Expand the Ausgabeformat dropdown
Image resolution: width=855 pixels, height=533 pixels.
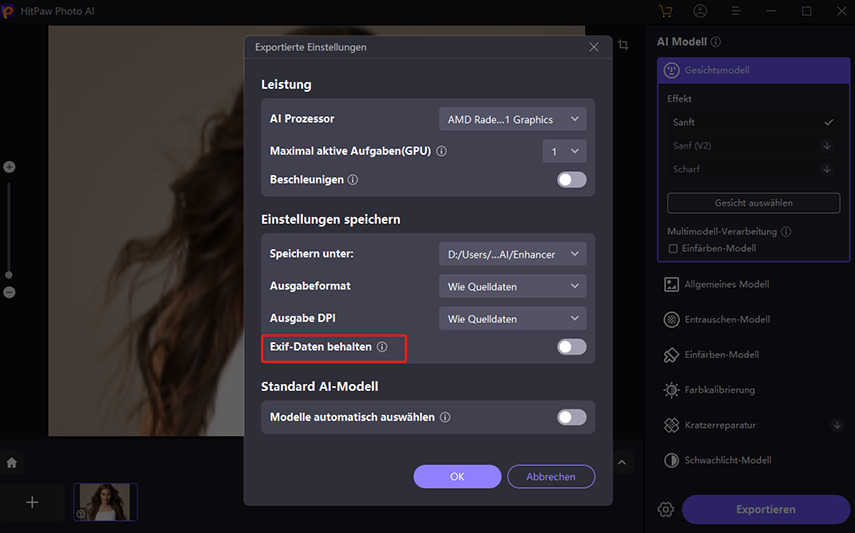coord(513,286)
